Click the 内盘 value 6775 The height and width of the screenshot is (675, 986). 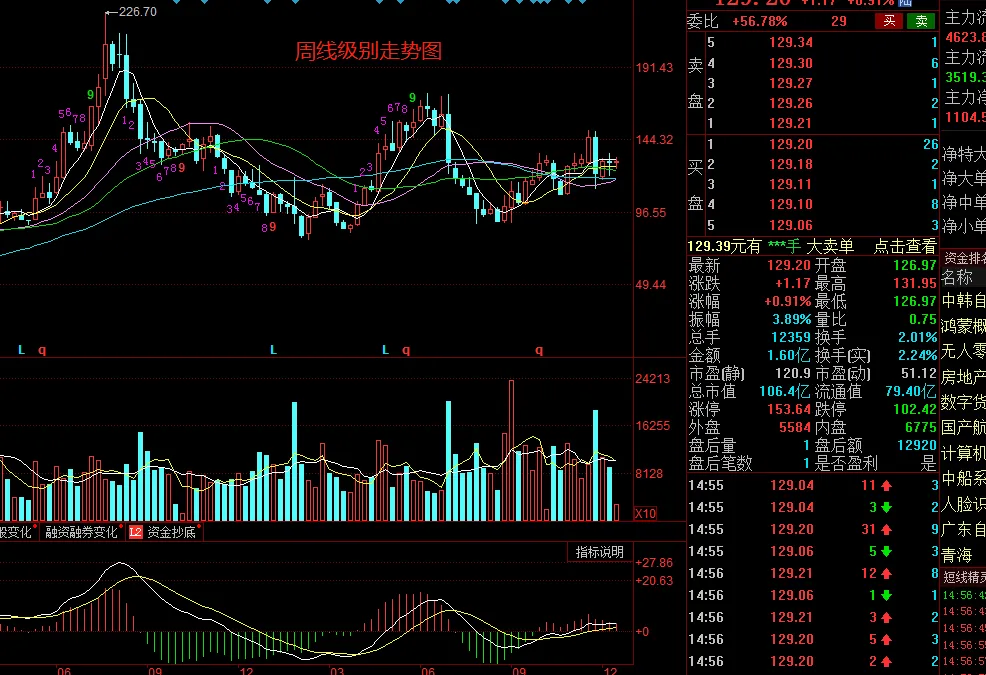pyautogui.click(x=921, y=428)
